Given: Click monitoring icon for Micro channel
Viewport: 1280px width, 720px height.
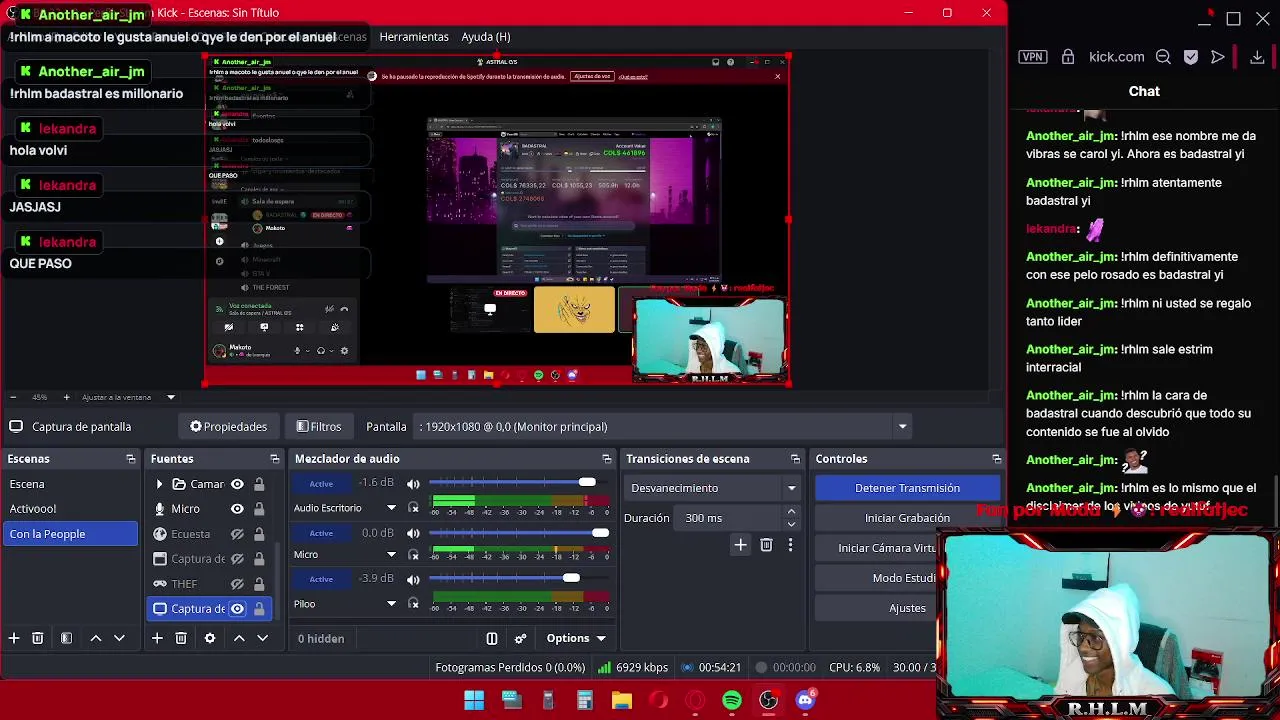Looking at the screenshot, I should click(413, 555).
